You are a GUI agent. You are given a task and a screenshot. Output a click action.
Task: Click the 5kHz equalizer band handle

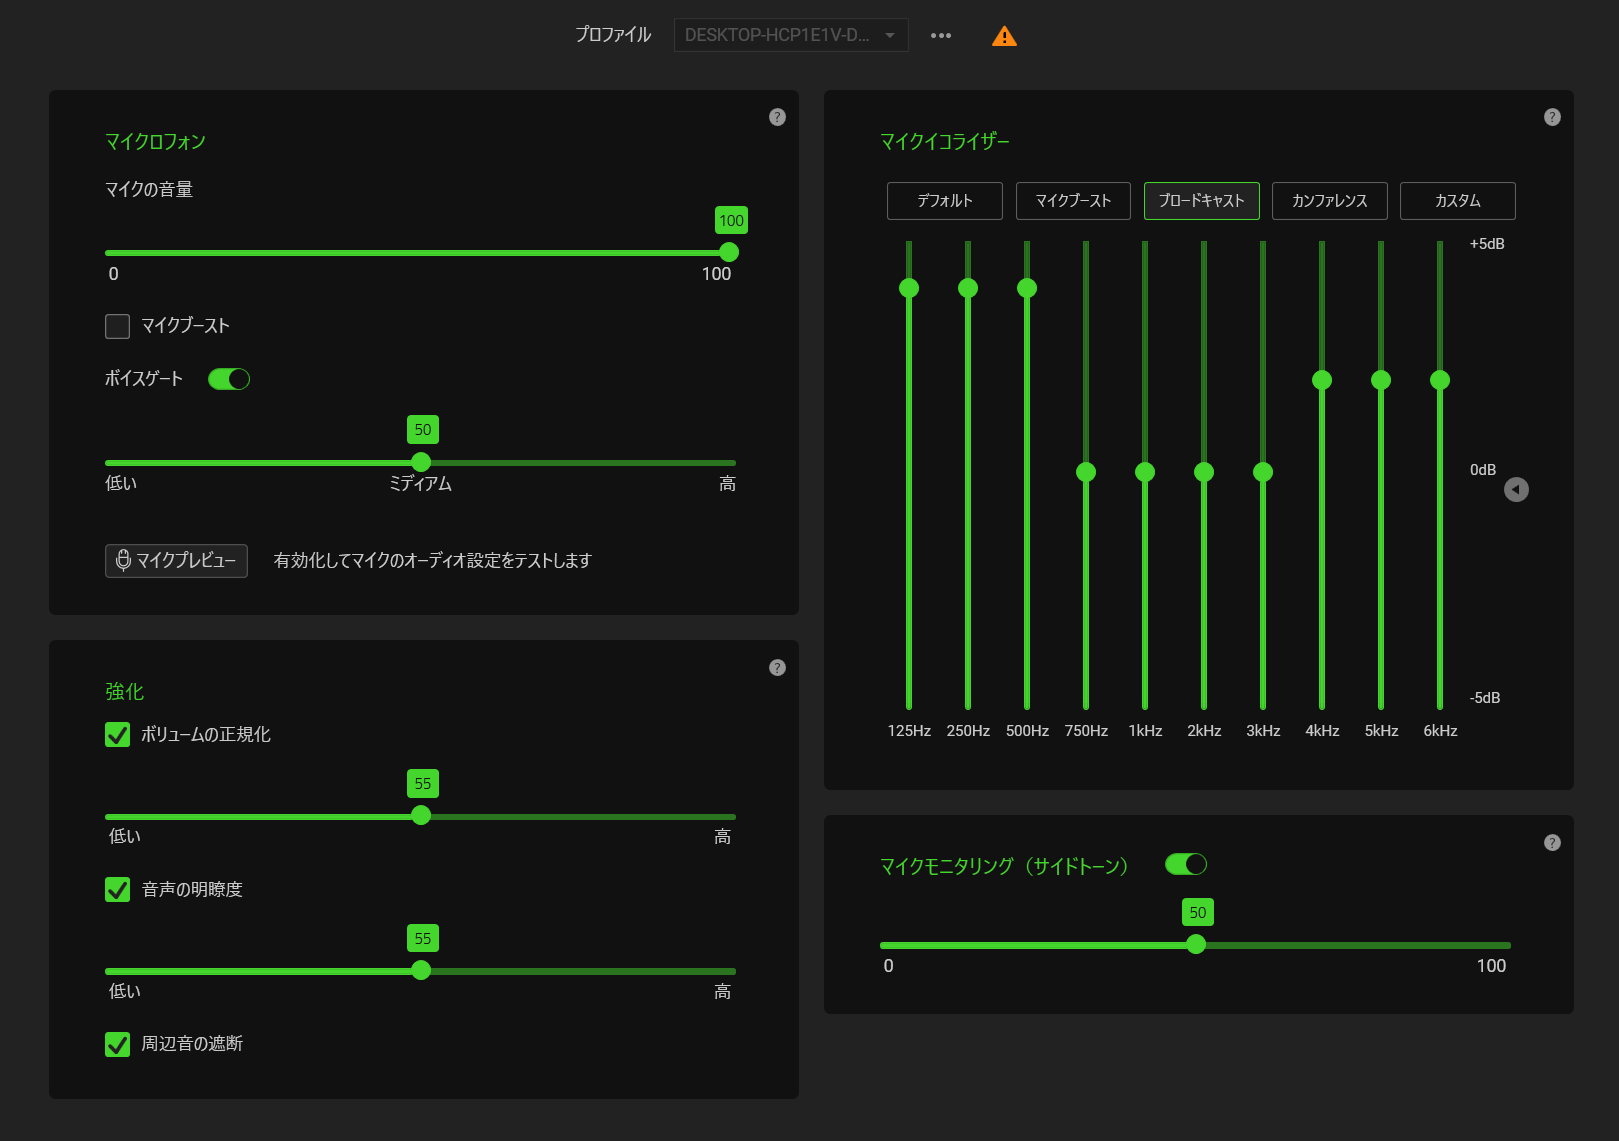click(1381, 380)
